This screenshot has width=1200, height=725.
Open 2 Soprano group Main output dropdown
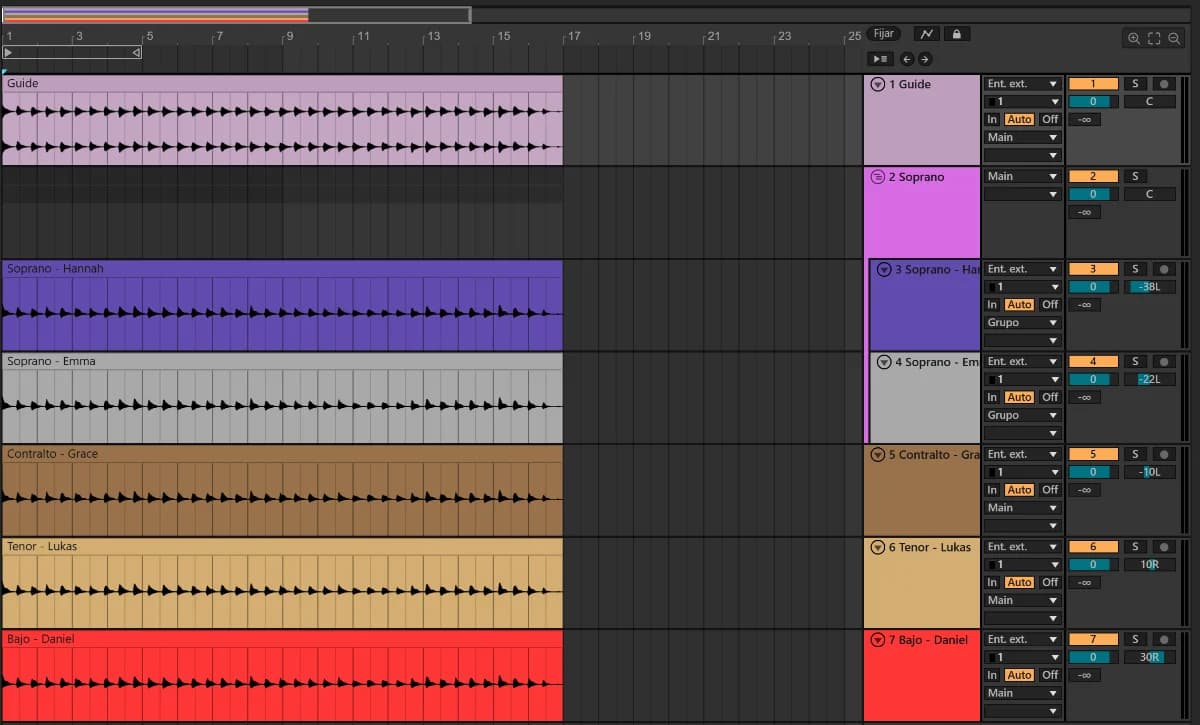[1022, 176]
